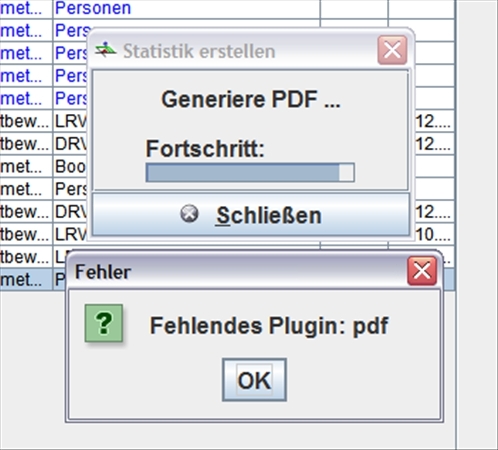Click the 'Fehlendes Plugin: pdf' message
The height and width of the screenshot is (450, 498).
269,326
